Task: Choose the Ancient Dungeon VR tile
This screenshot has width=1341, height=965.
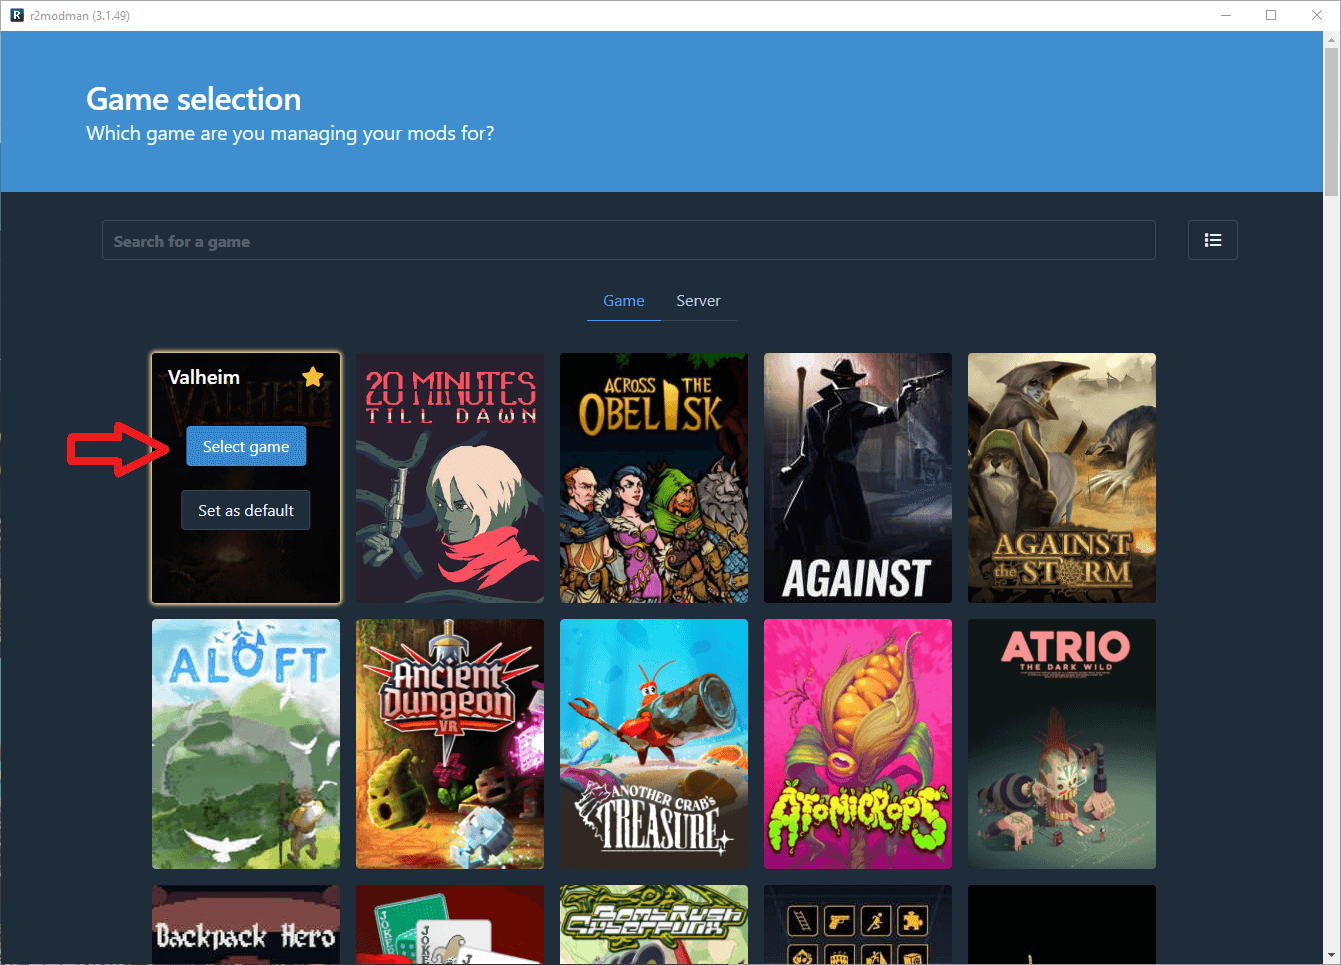Action: click(x=450, y=744)
